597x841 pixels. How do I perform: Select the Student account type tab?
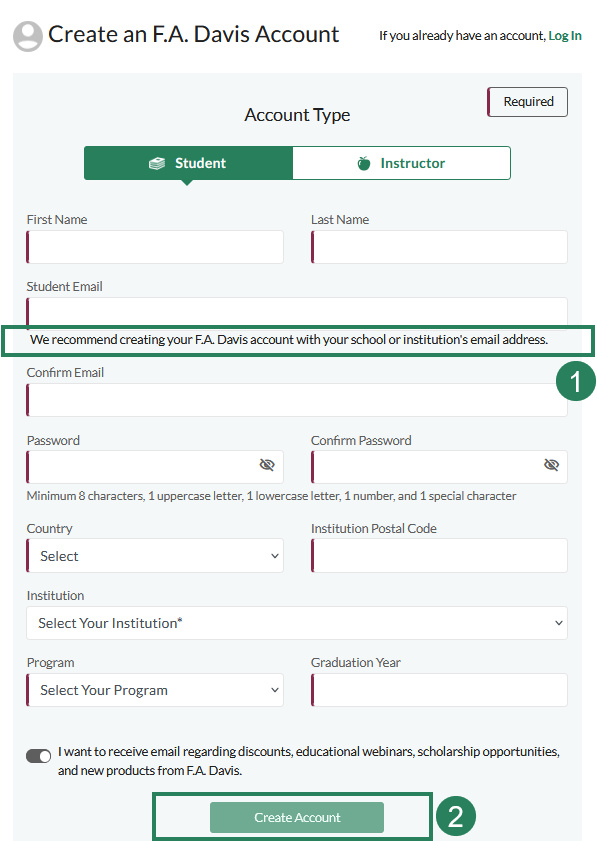(x=188, y=162)
